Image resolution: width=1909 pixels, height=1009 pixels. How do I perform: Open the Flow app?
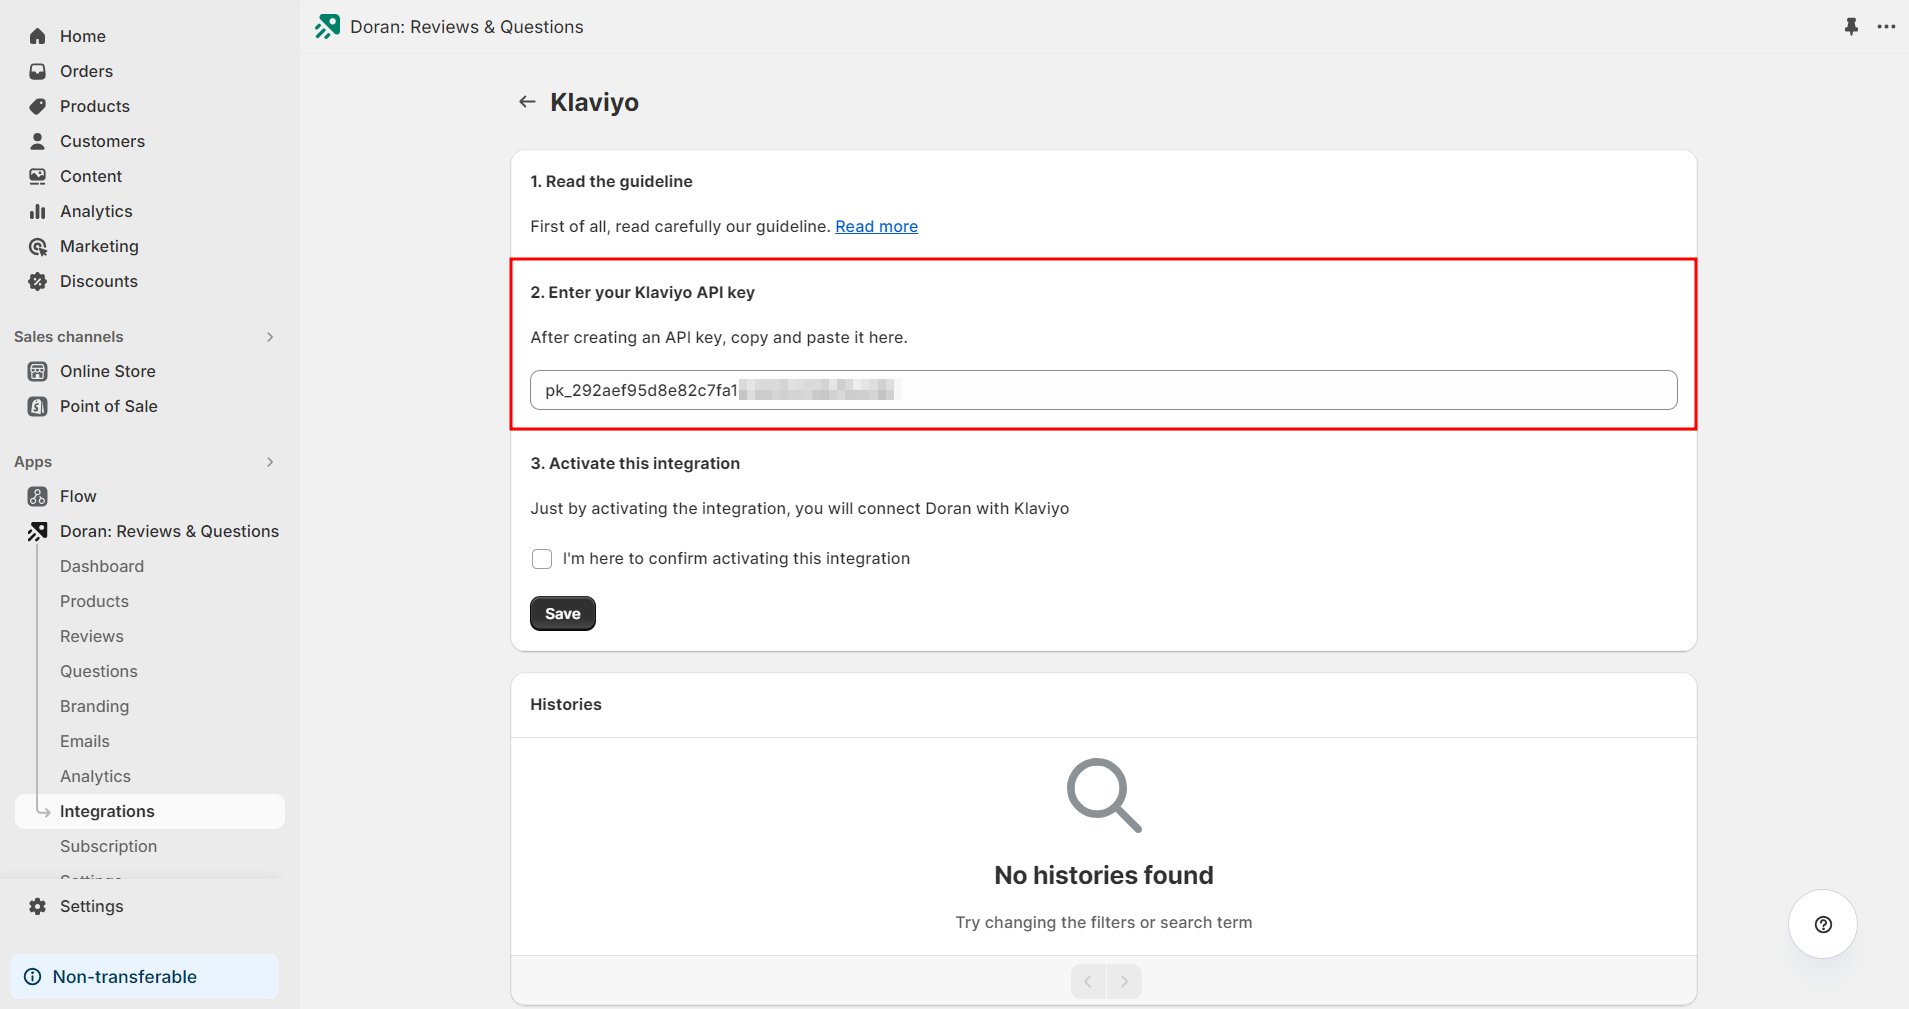coord(78,496)
